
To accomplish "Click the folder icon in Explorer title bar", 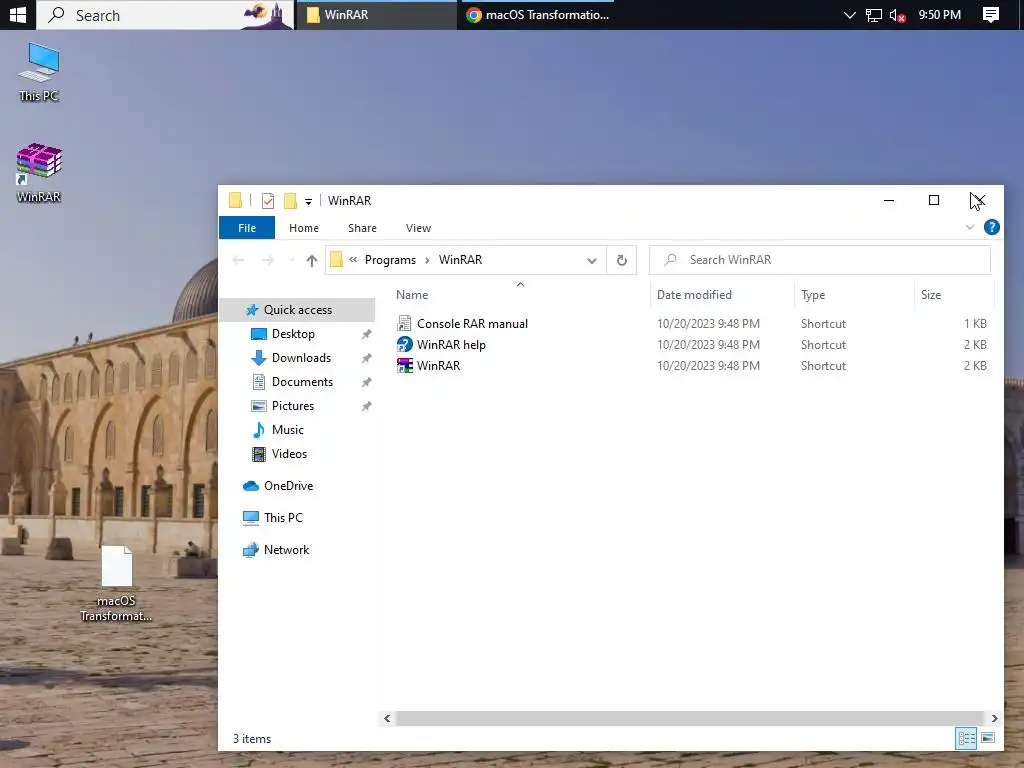I will coord(235,200).
